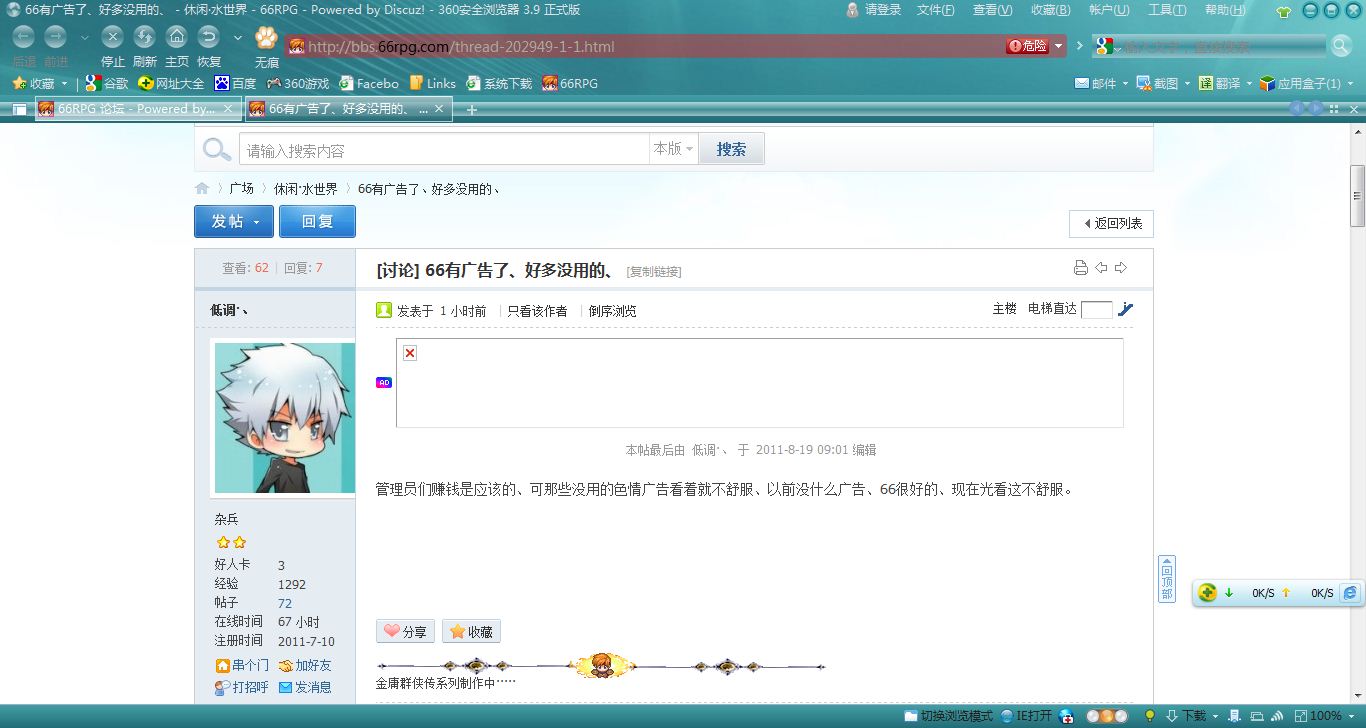Open the 360 first-aid repair icon in the status bar
Image resolution: width=1366 pixels, height=728 pixels.
pos(1067,716)
